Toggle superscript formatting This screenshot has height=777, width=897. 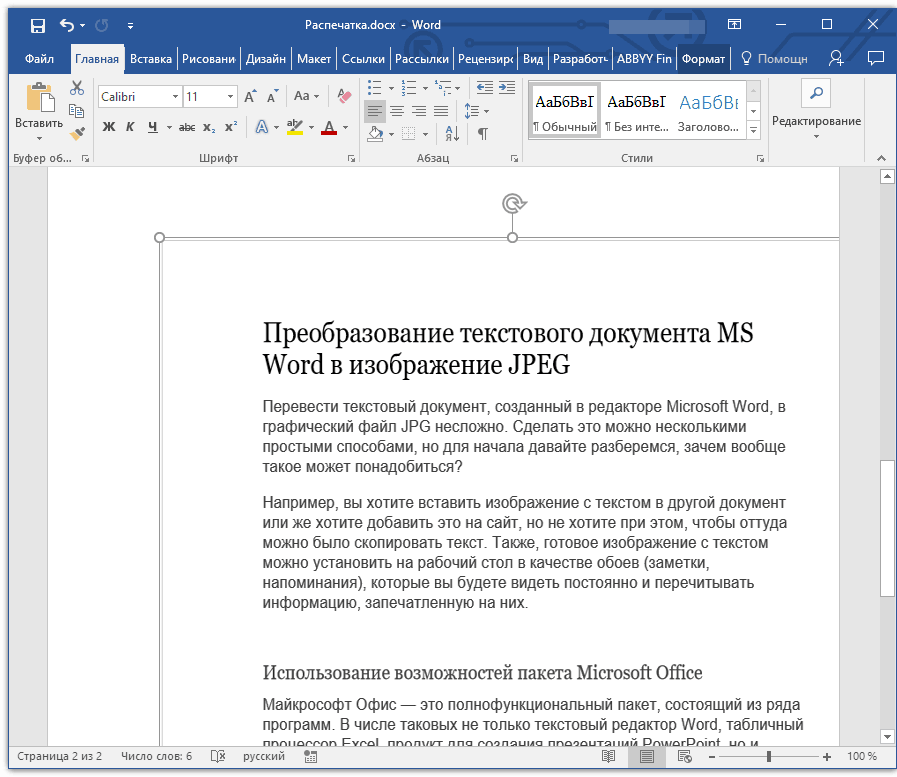tap(231, 127)
